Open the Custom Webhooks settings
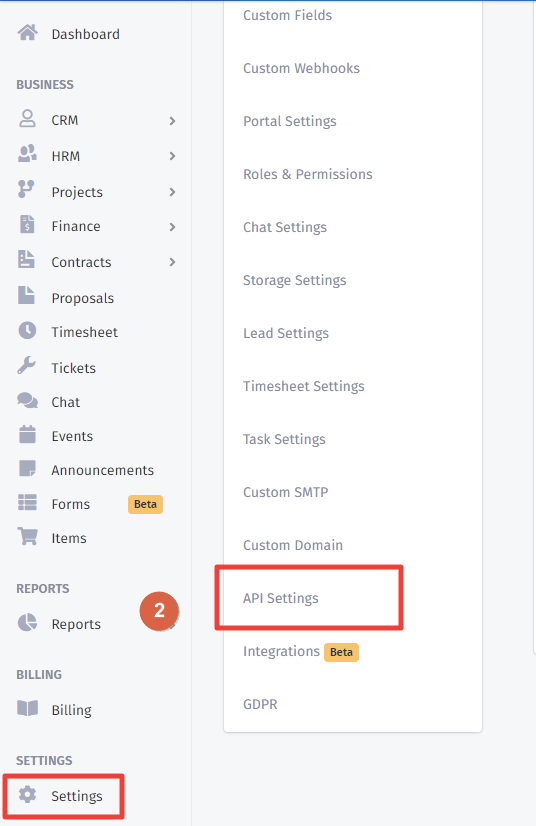The width and height of the screenshot is (536, 826). pyautogui.click(x=301, y=68)
